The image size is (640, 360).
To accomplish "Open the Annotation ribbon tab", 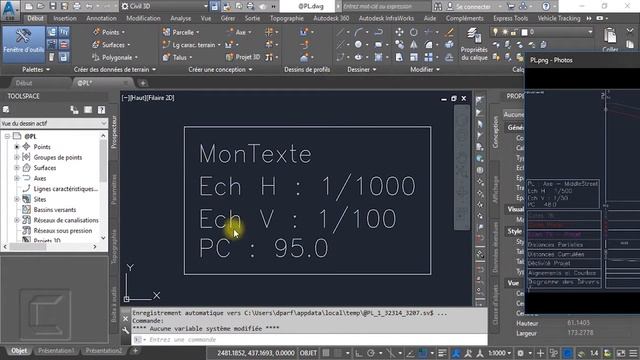I will 101,18.
